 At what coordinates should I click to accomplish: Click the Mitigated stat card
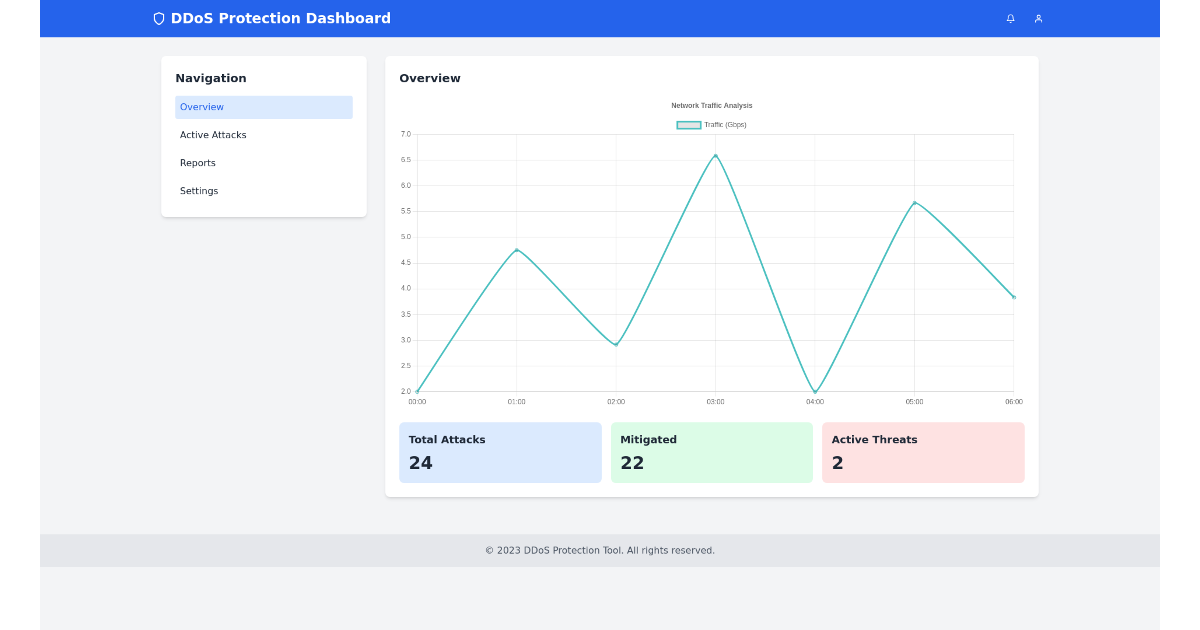pyautogui.click(x=712, y=452)
